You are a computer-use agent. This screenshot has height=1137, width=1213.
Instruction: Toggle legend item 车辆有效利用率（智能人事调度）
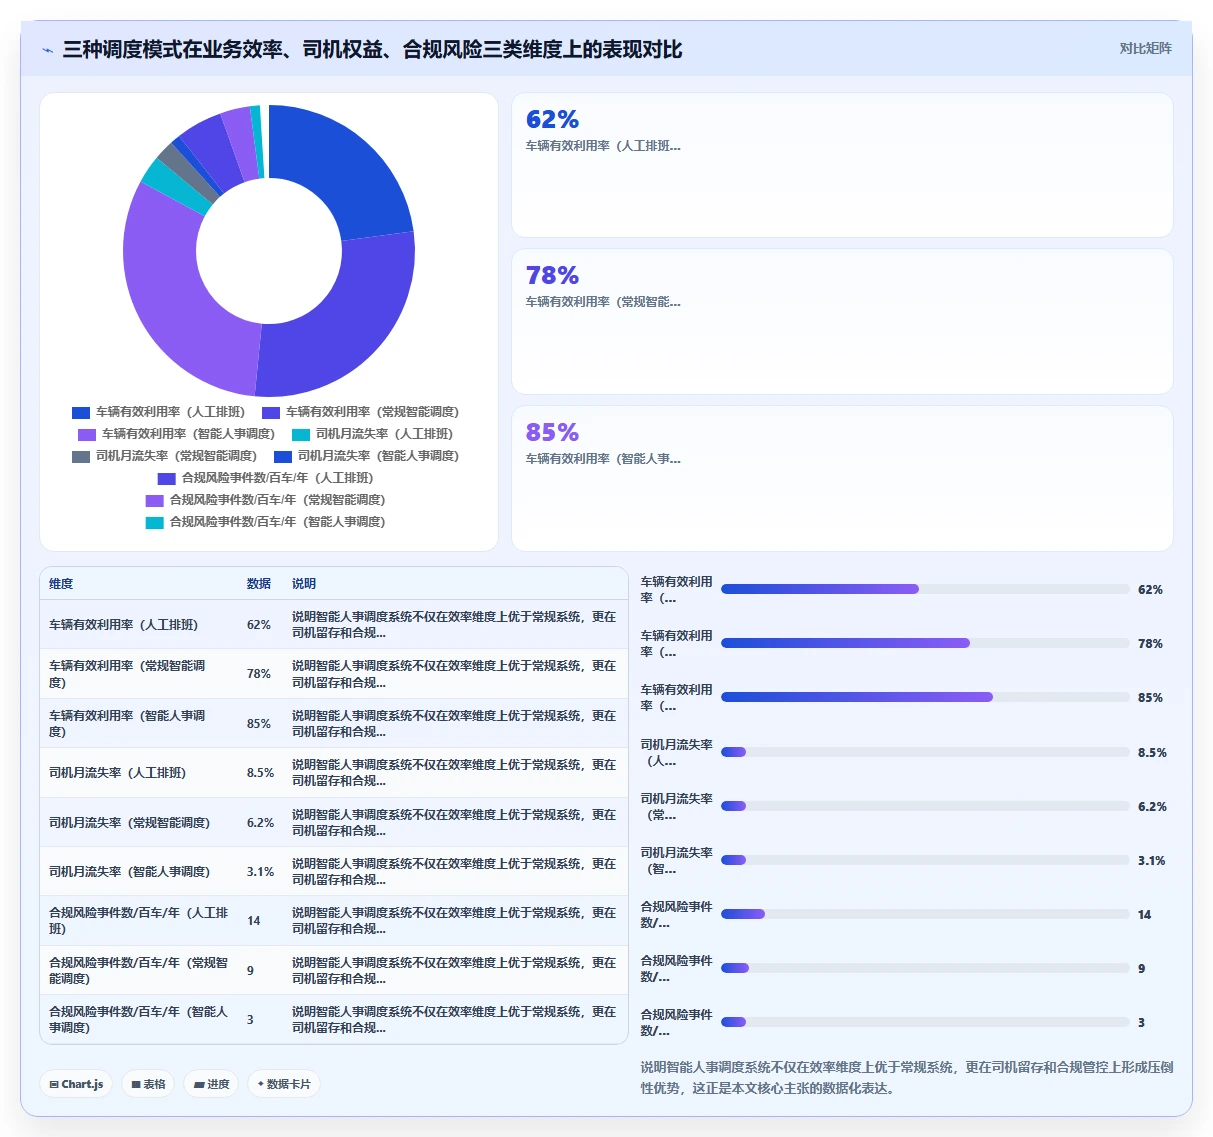[176, 434]
